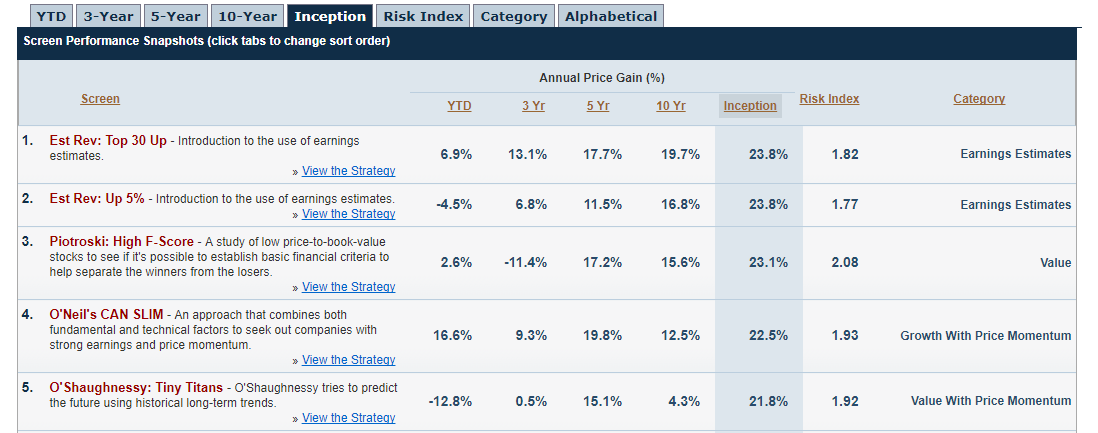The width and height of the screenshot is (1098, 433).
Task: View the Strategy for O'Shaughnessy: Tiny Titans
Action: click(x=348, y=418)
